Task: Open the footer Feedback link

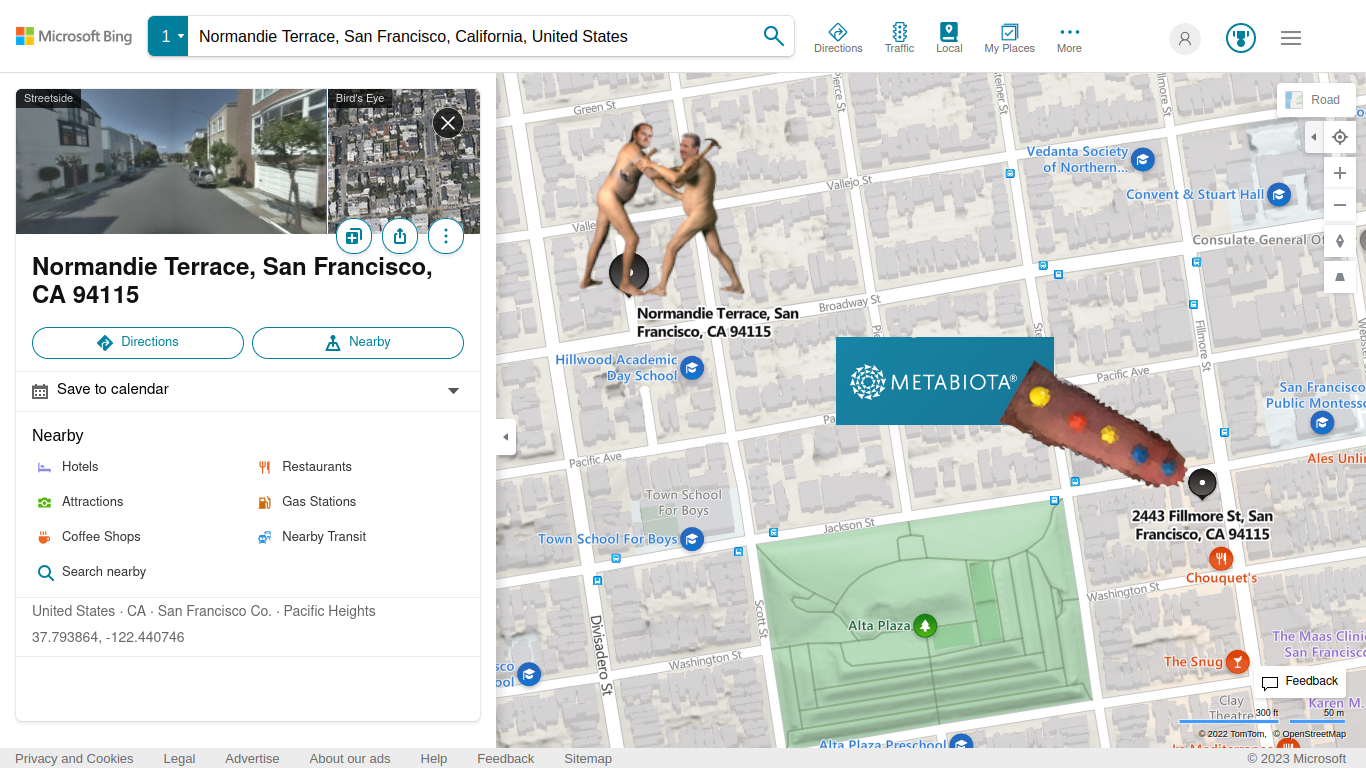Action: [506, 759]
